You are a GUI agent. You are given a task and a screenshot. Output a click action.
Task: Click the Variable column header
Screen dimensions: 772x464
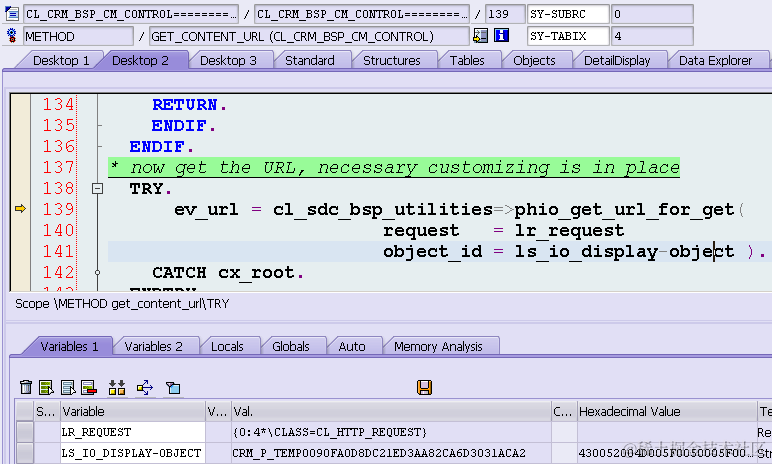[133, 411]
